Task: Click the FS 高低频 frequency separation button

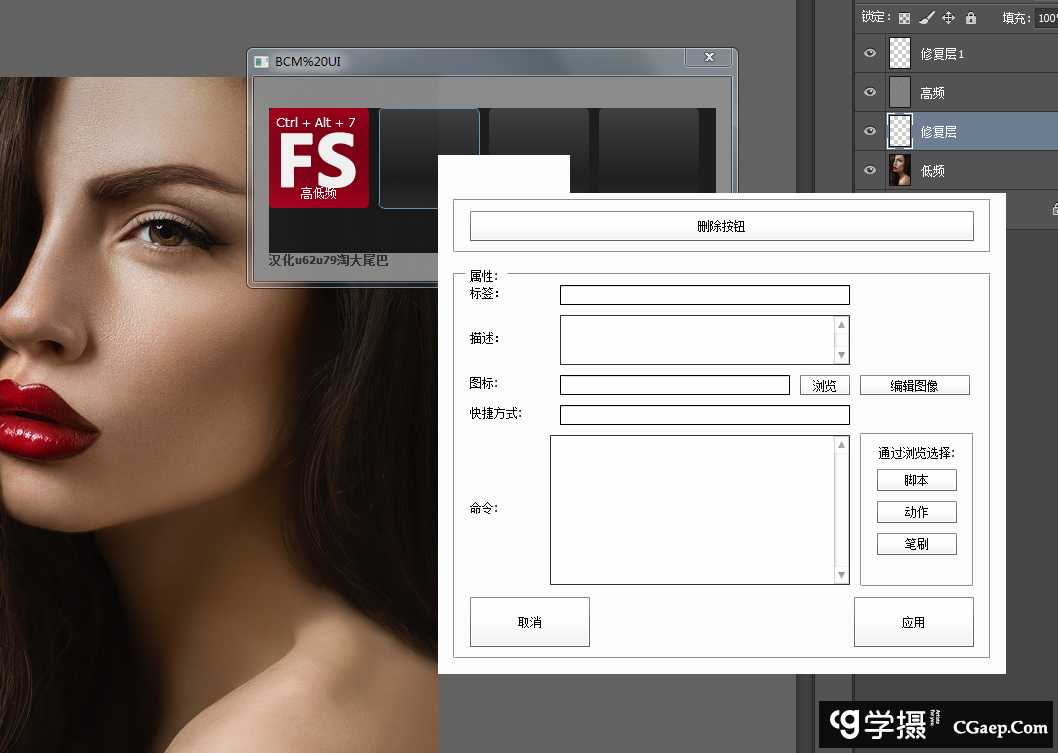Action: (318, 157)
